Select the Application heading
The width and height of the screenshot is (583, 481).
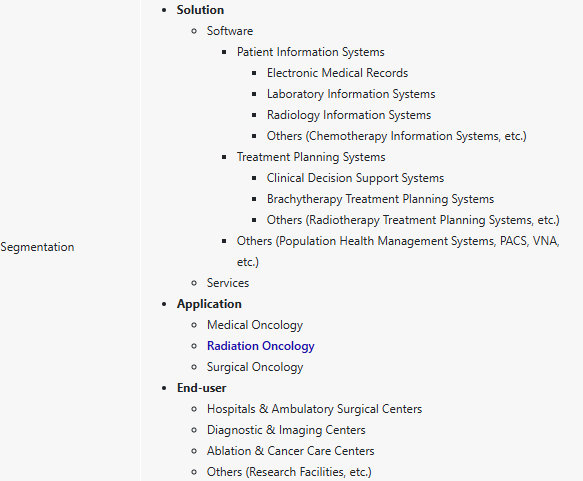(x=209, y=304)
